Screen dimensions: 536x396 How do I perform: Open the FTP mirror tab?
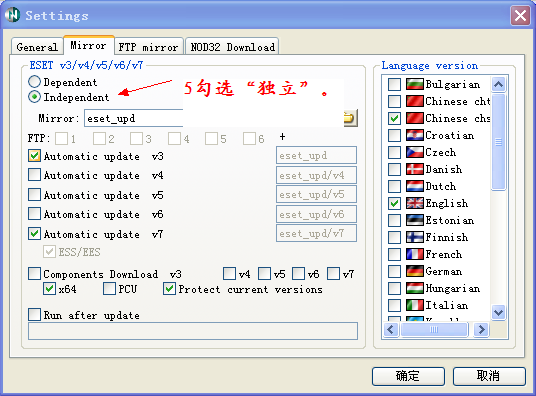[148, 47]
